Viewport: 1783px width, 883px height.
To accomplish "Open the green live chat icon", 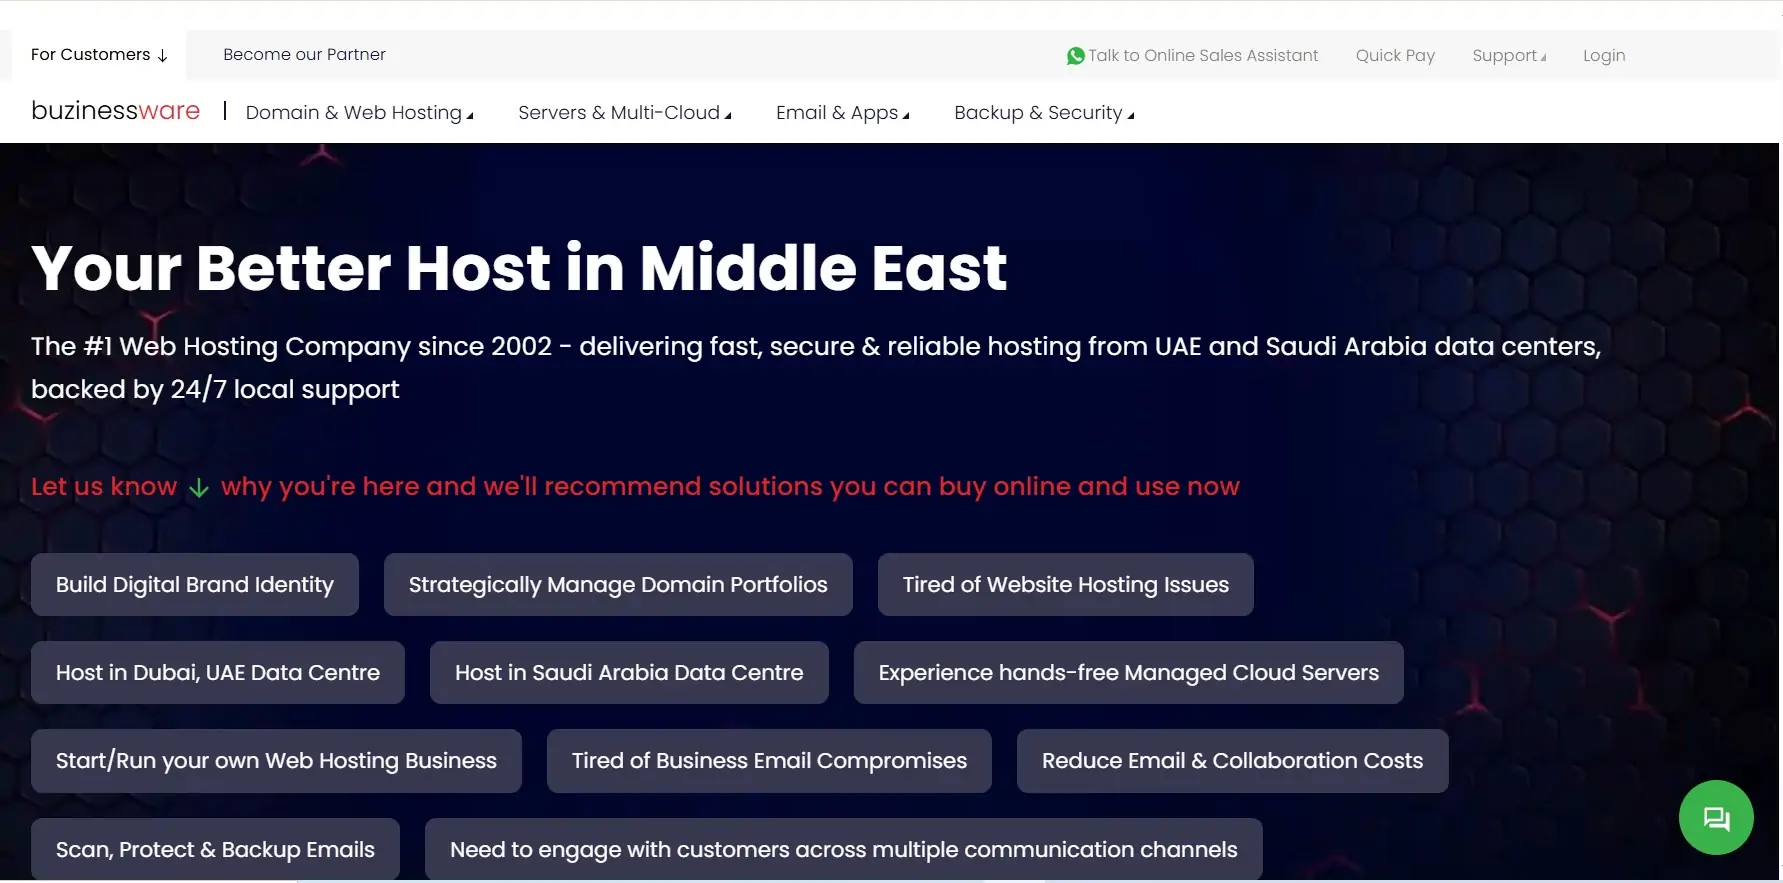I will point(1716,818).
